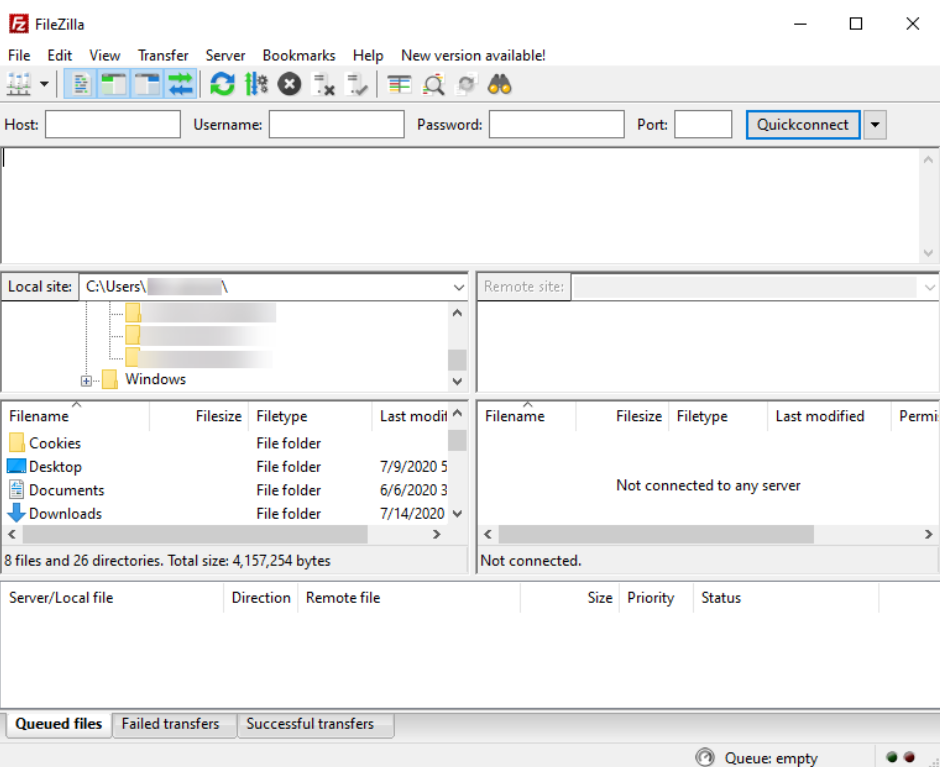Click inside the Host input field
Viewport: 940px width, 767px height.
click(112, 124)
